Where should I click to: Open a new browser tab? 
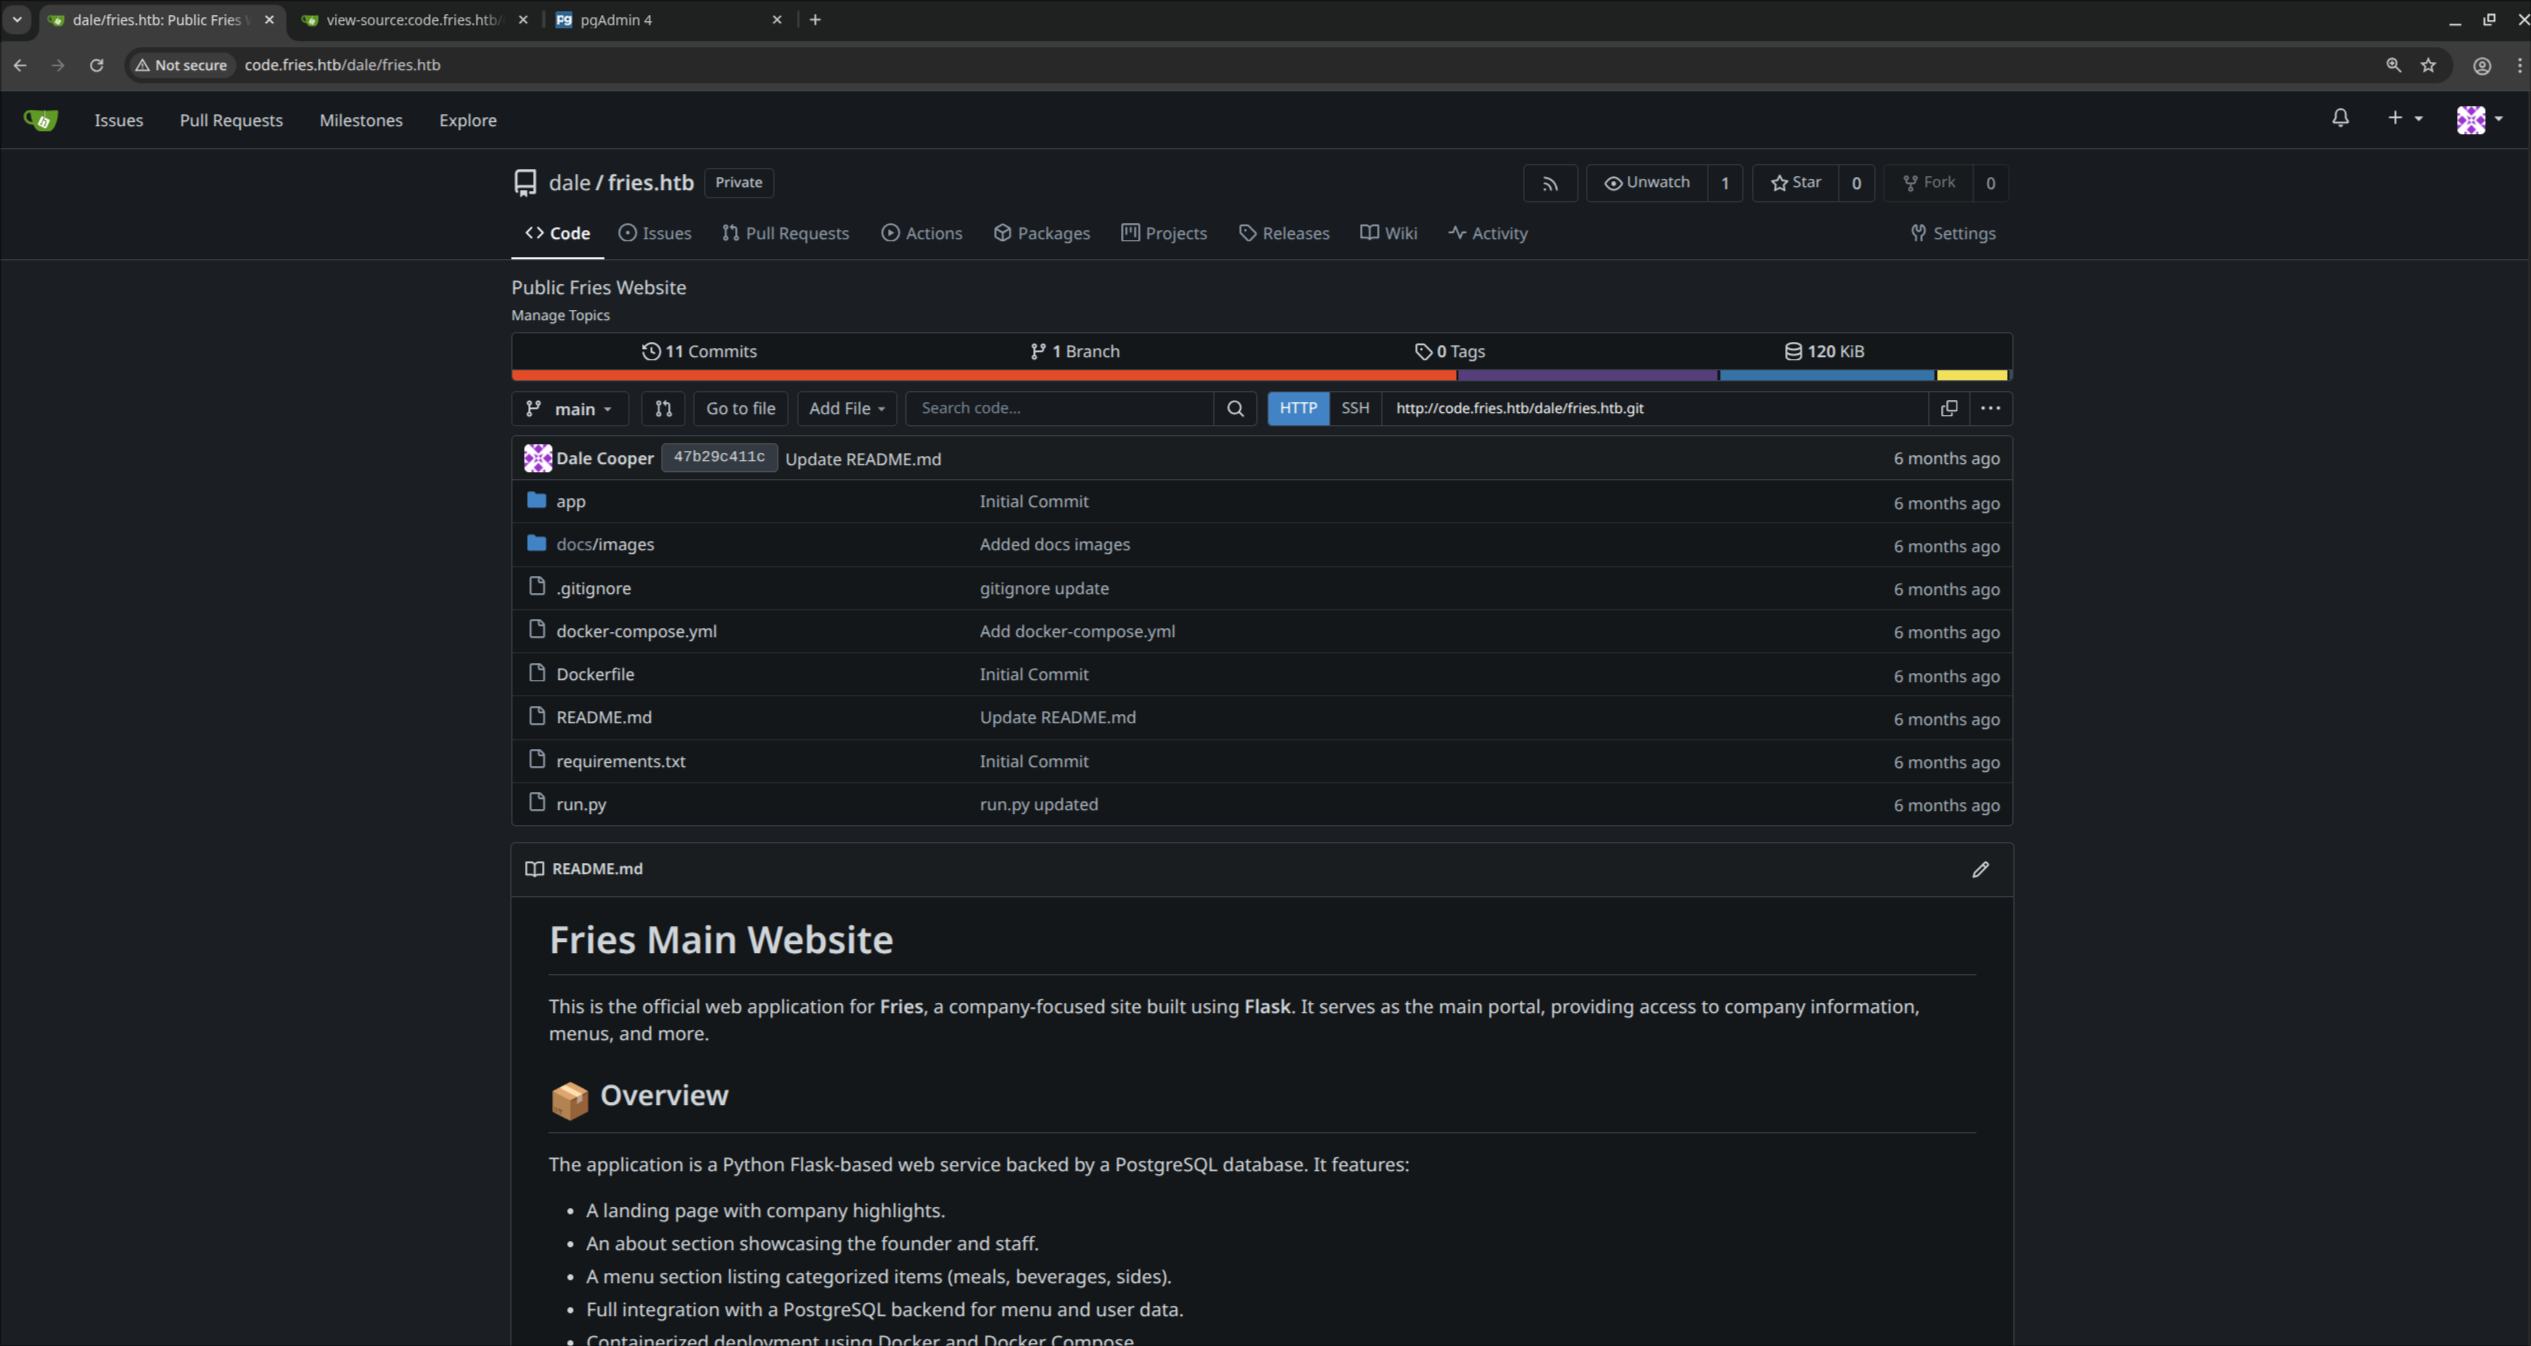(815, 20)
